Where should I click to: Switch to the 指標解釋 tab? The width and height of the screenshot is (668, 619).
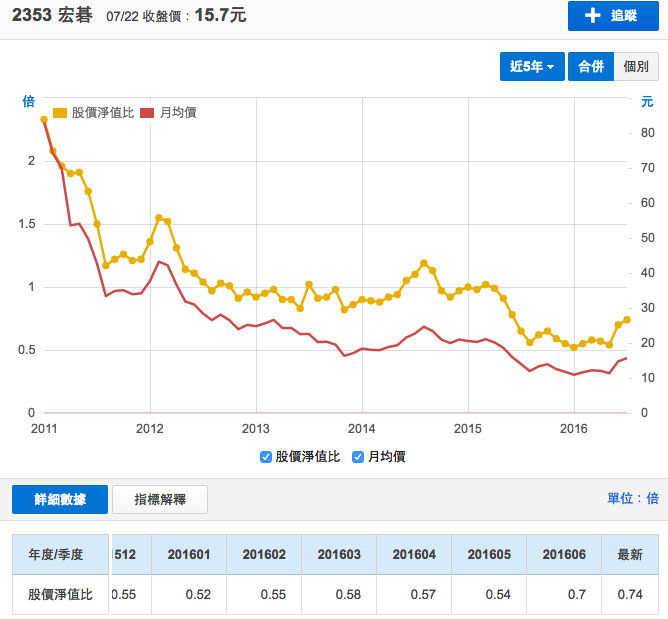tap(159, 499)
